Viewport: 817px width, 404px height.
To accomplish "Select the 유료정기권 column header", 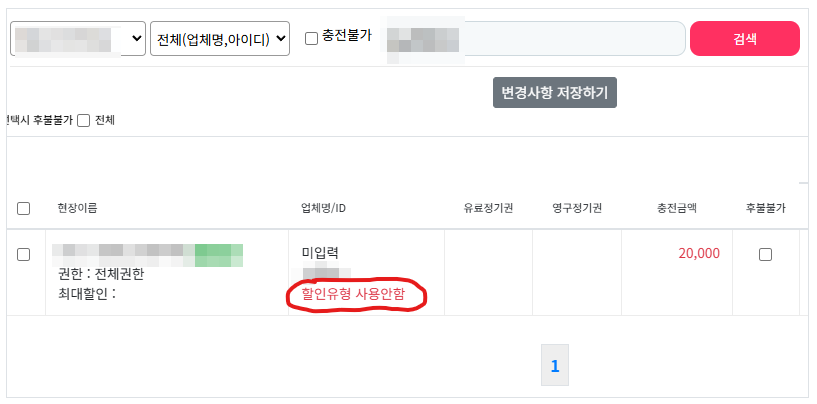I will 488,208.
